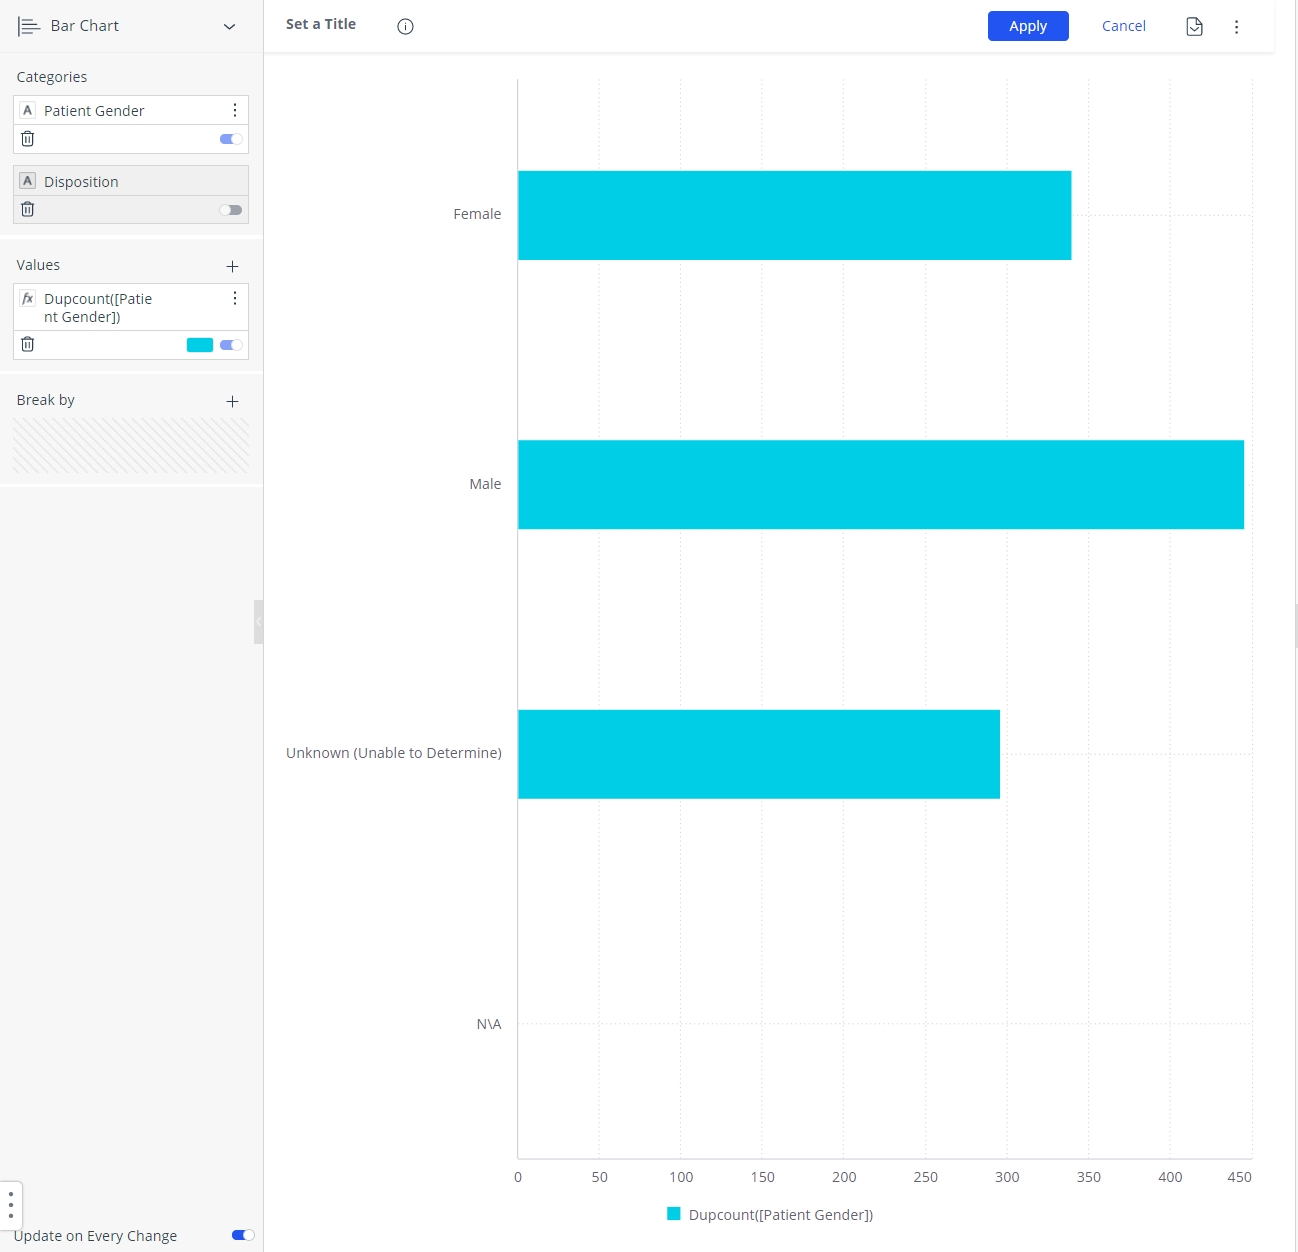Viewport: 1298px width, 1252px height.
Task: Click the Female axis label
Action: click(477, 214)
